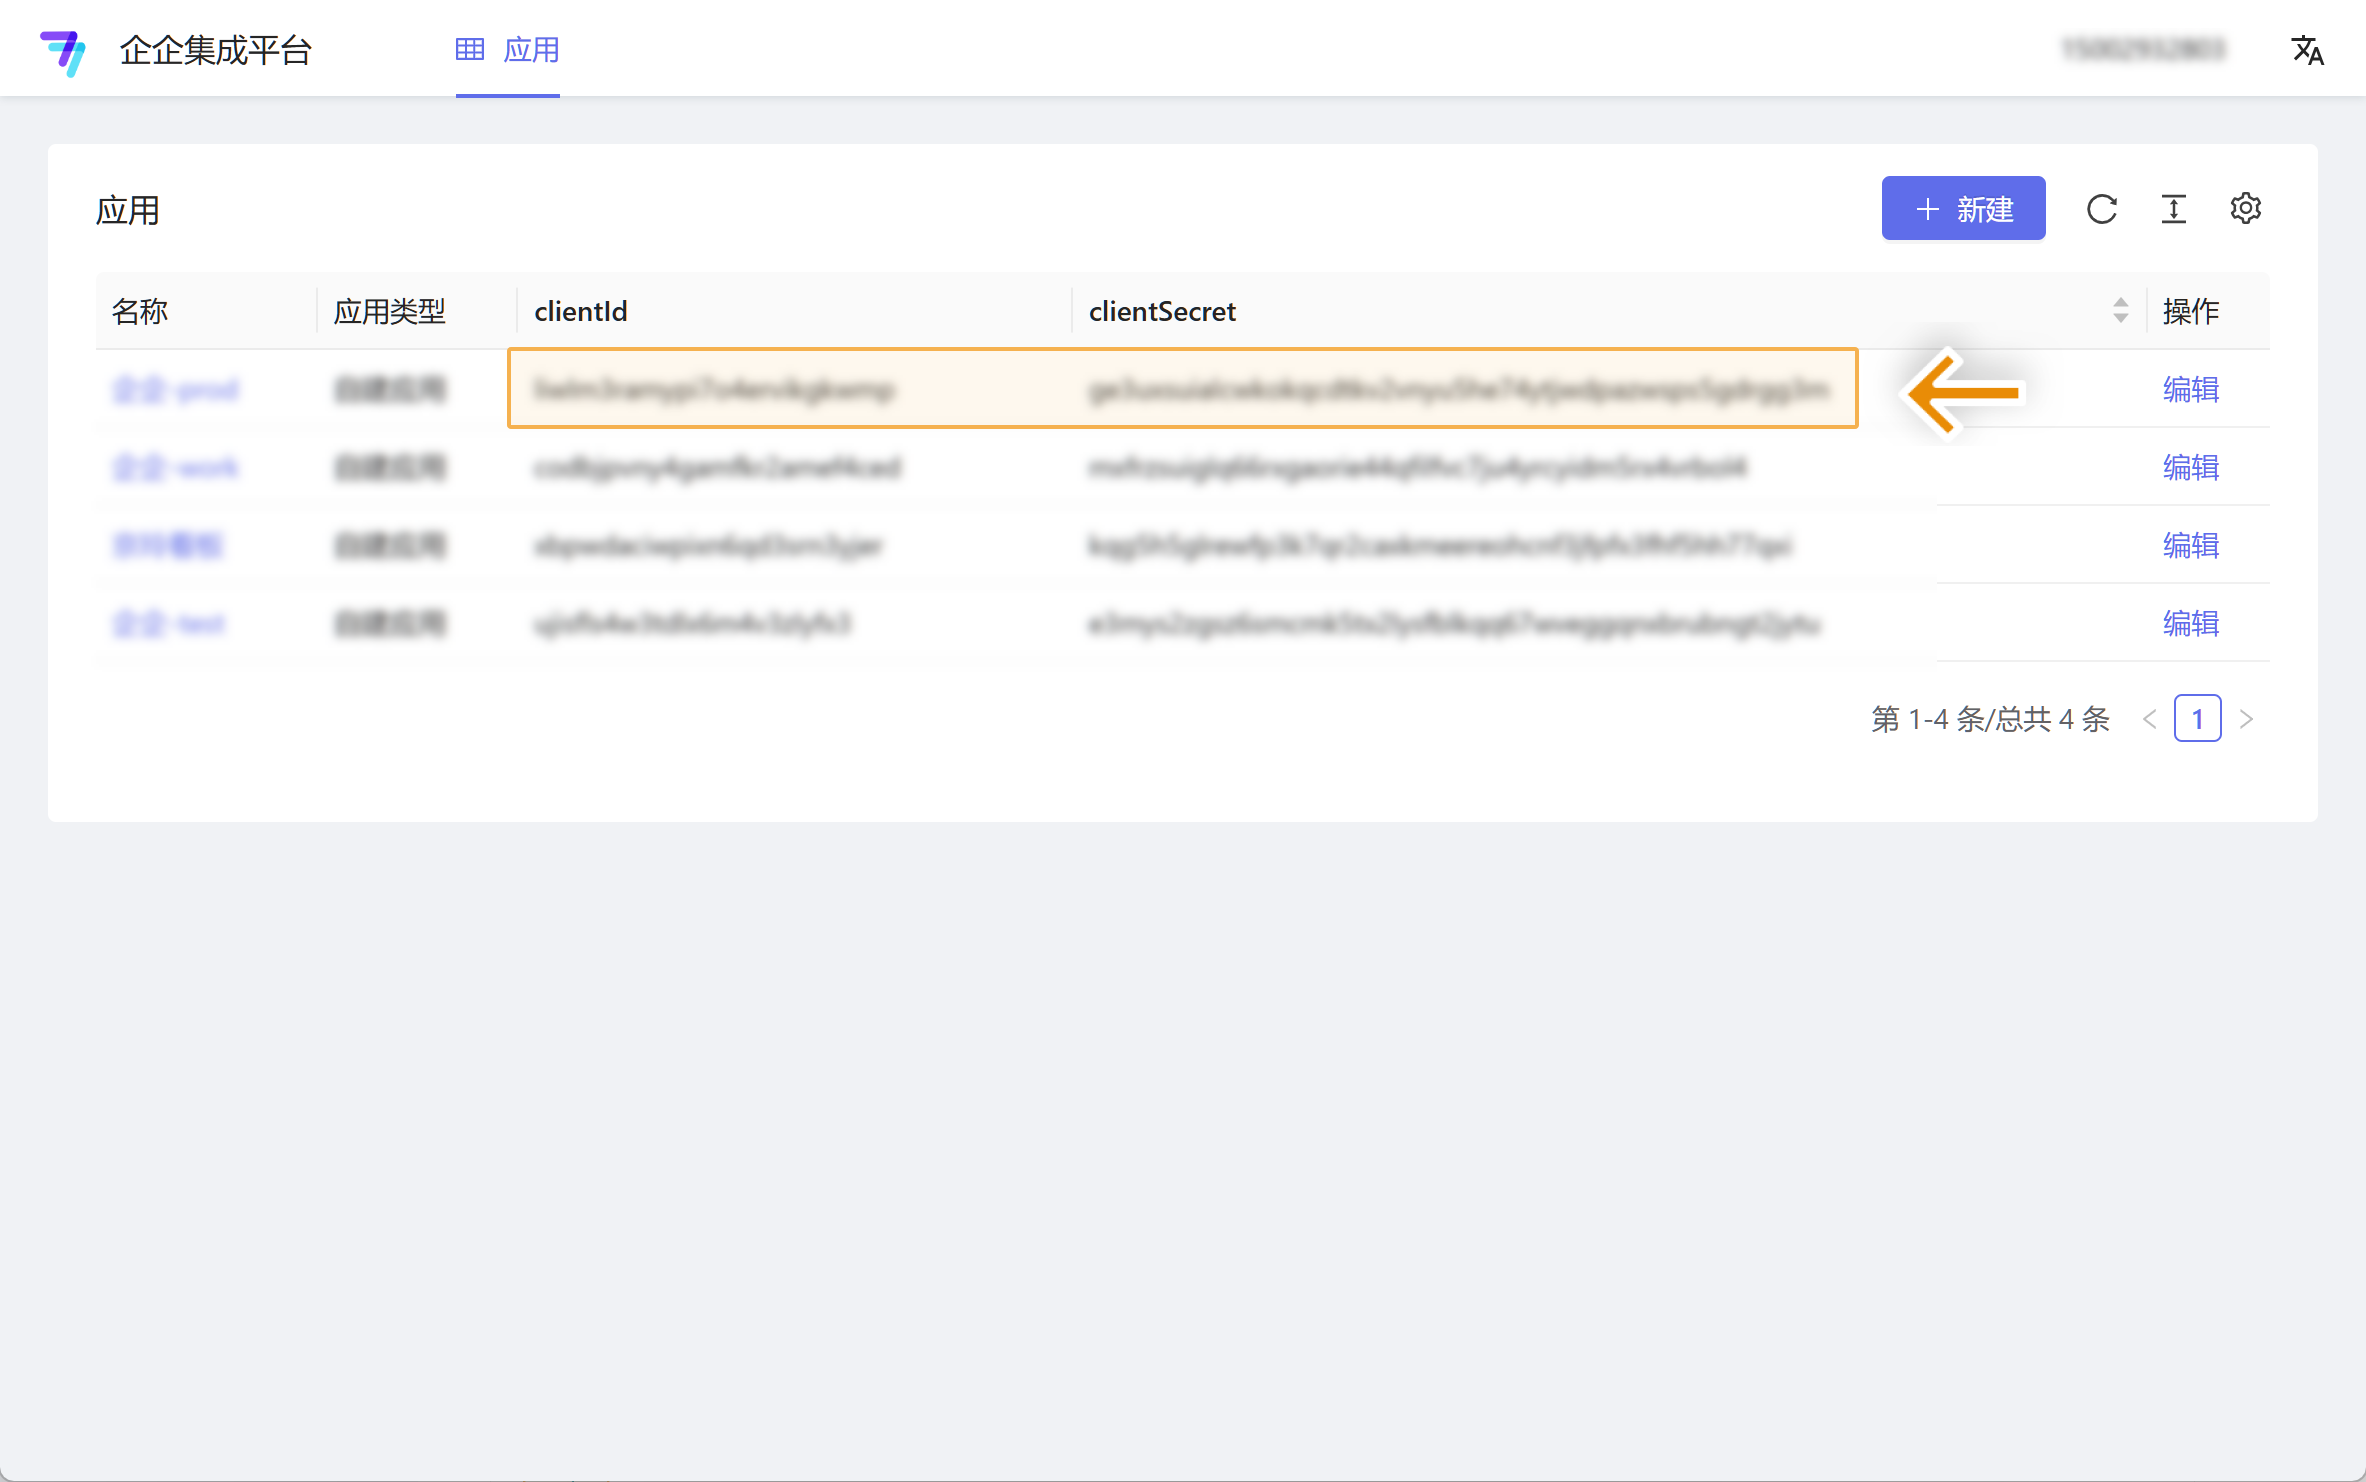Click 编辑 in the third row
Viewport: 2366px width, 1482px height.
pos(2191,545)
